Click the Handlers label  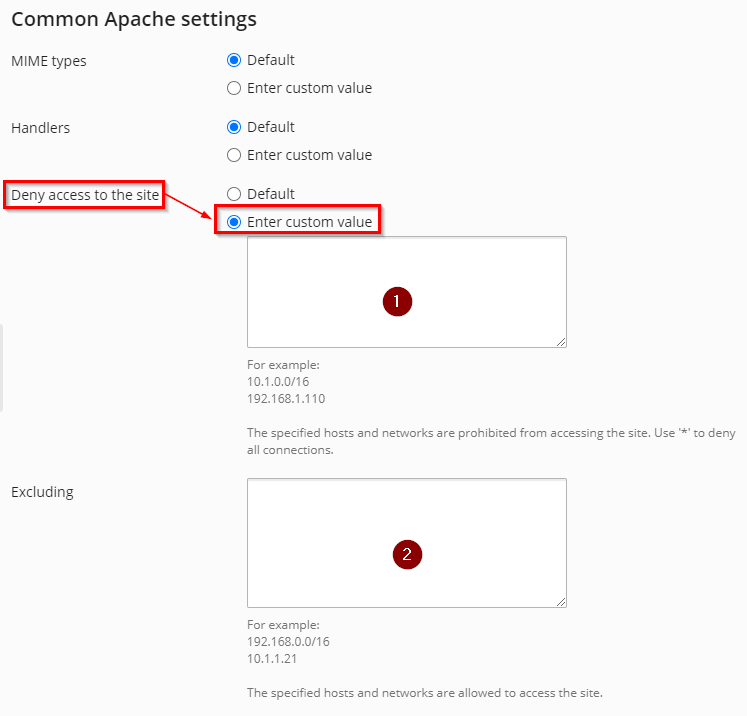[x=41, y=128]
